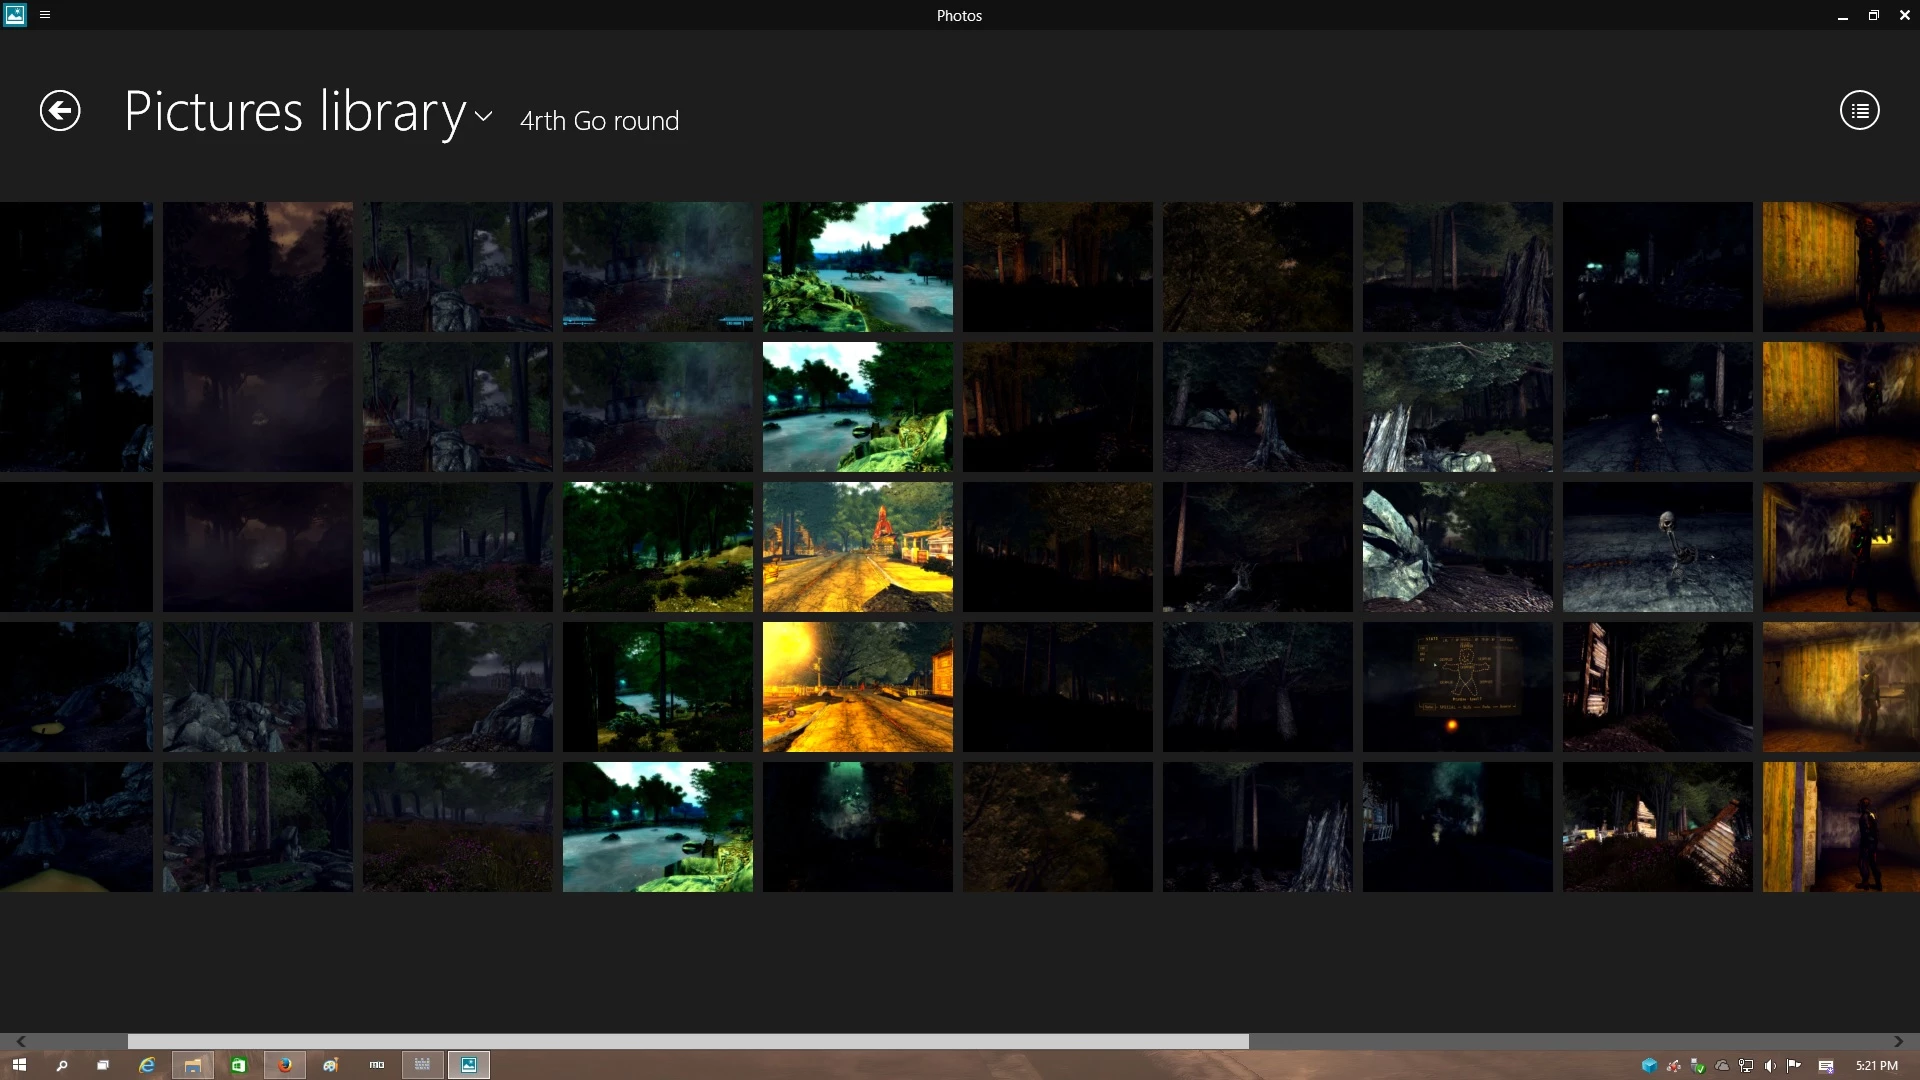This screenshot has height=1080, width=1920.
Task: Open the wrecked shack and vehicles thumbnail
Action: click(1658, 827)
